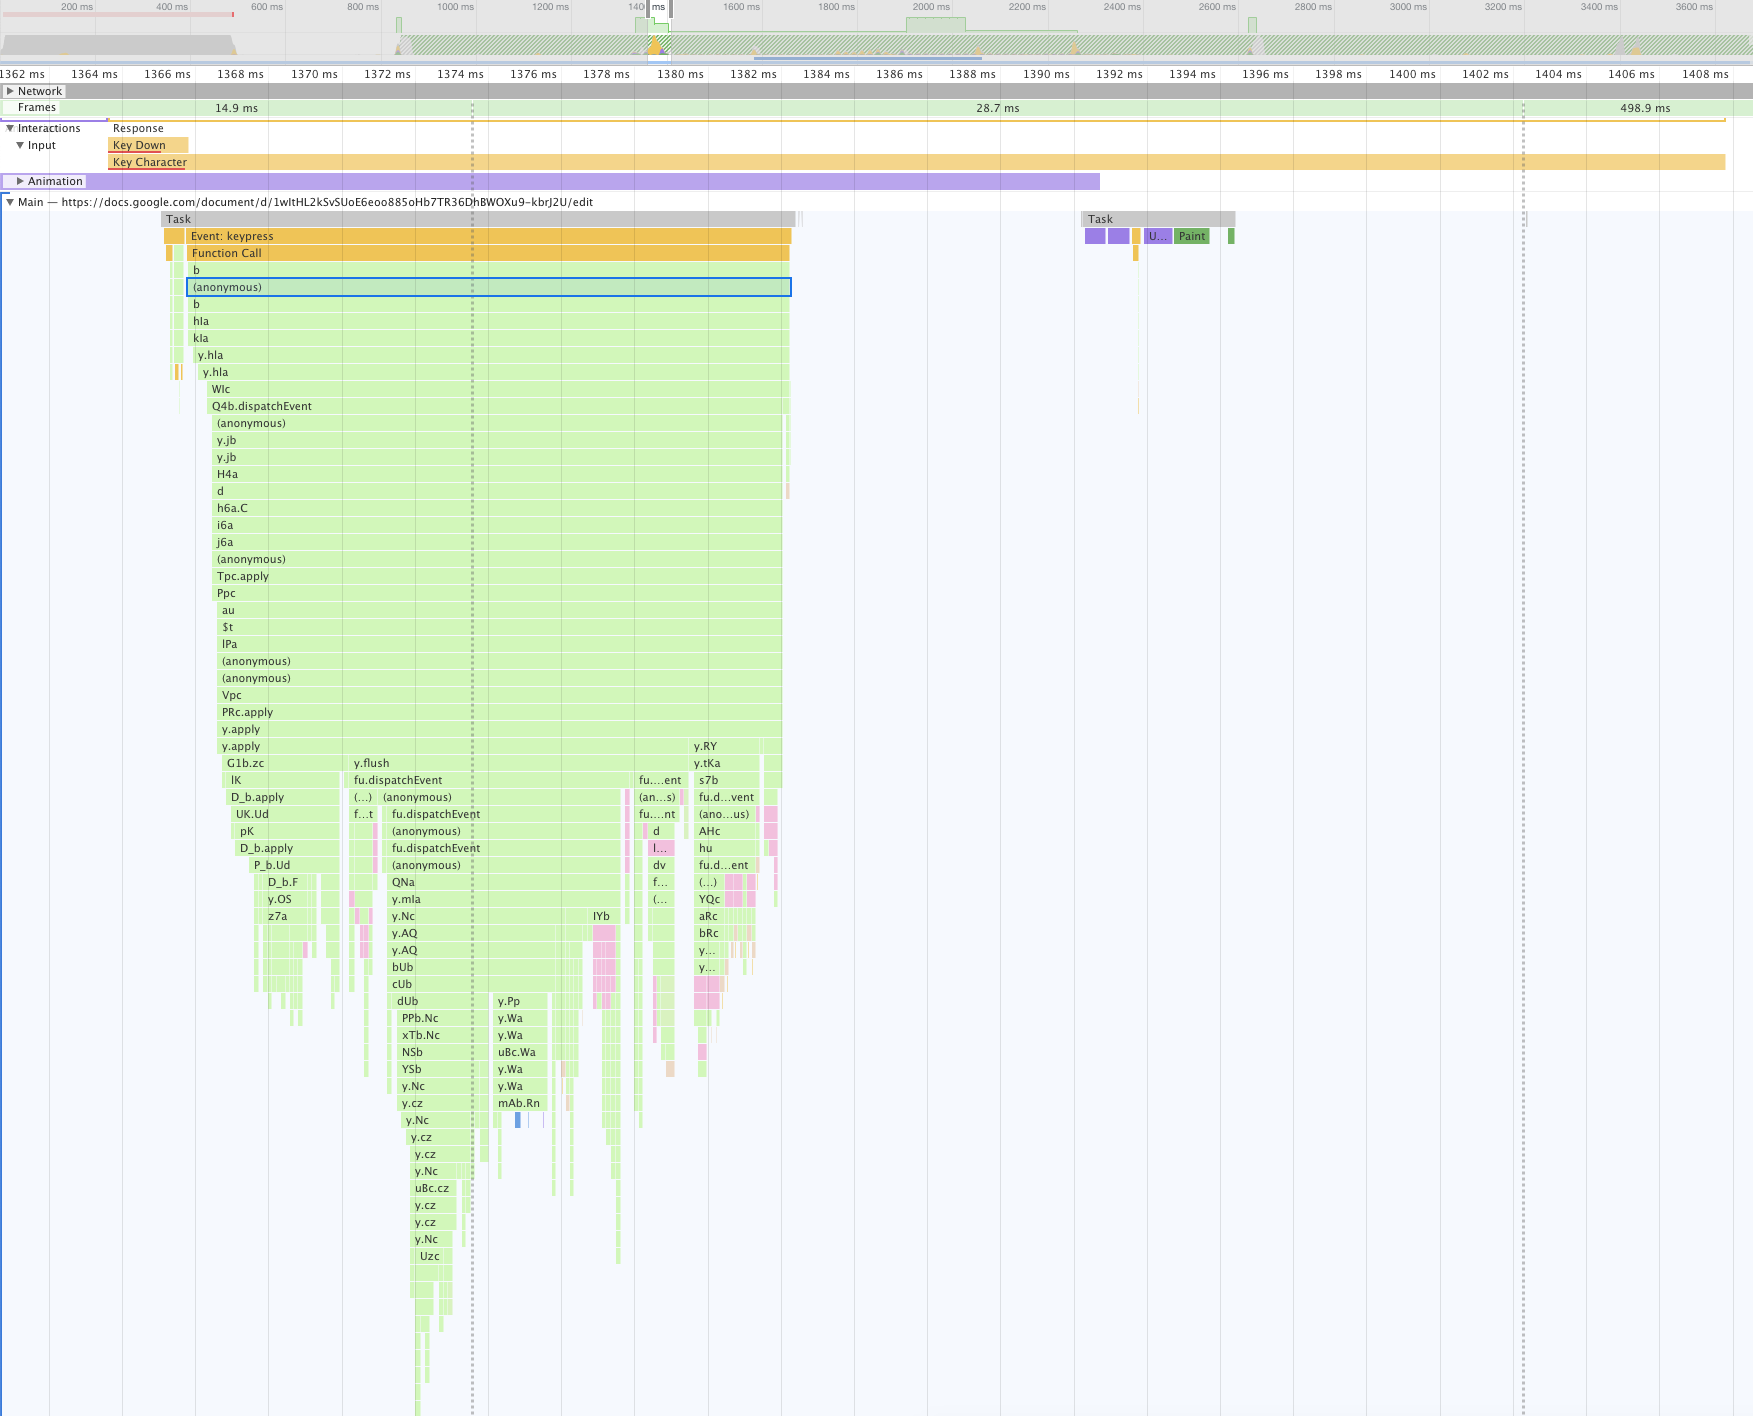
Task: Click the right overview window handle
Action: (x=671, y=9)
